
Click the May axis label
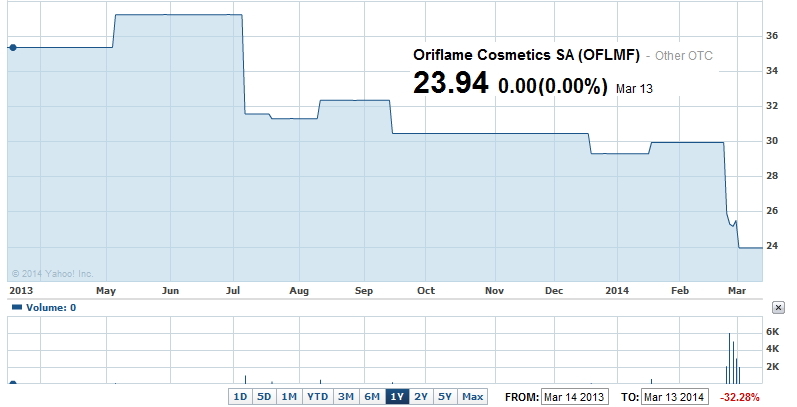pyautogui.click(x=106, y=291)
